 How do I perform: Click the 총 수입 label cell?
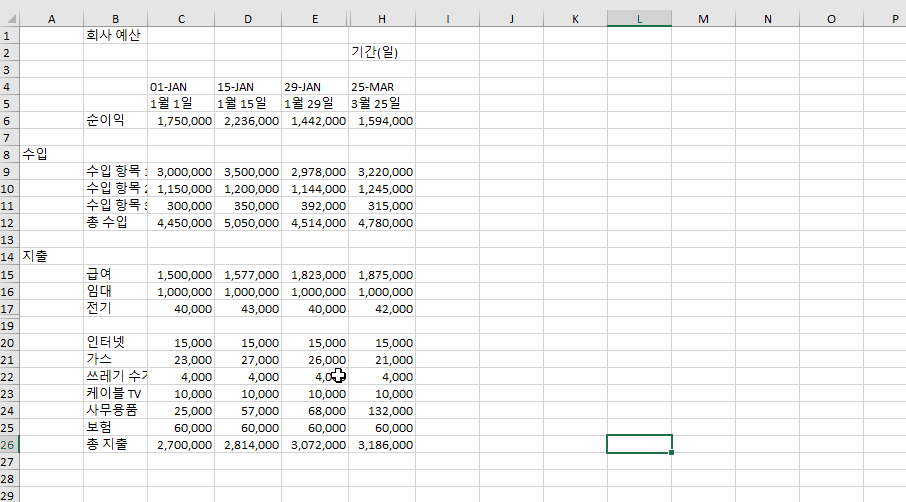pyautogui.click(x=116, y=223)
